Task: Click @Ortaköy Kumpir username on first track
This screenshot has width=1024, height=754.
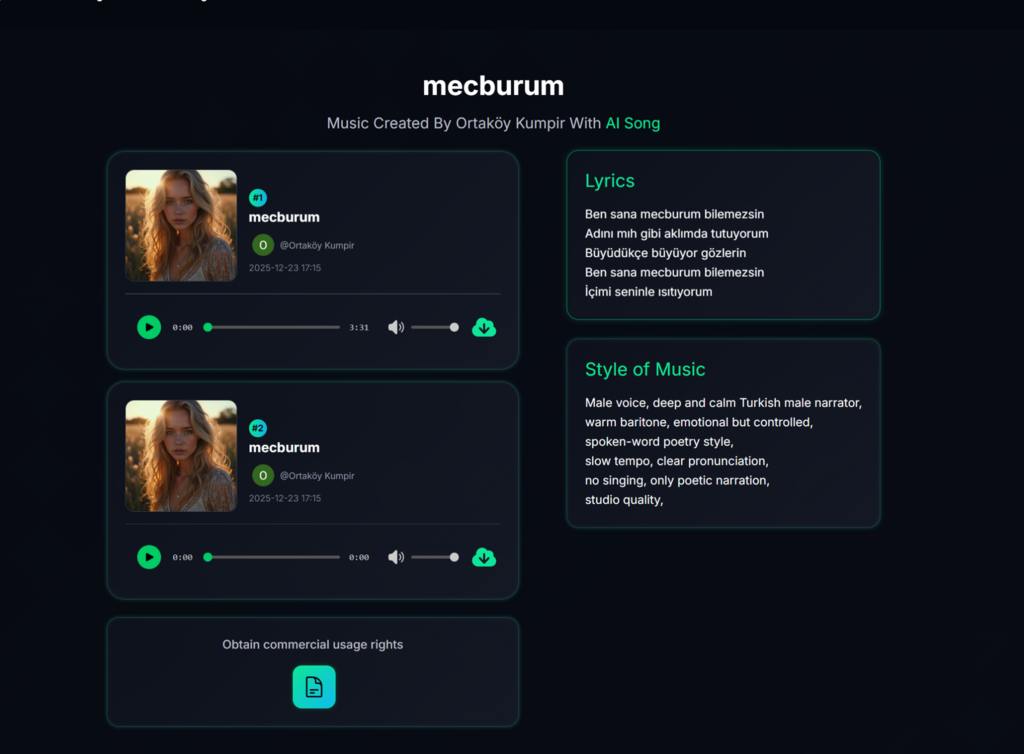Action: (x=317, y=246)
